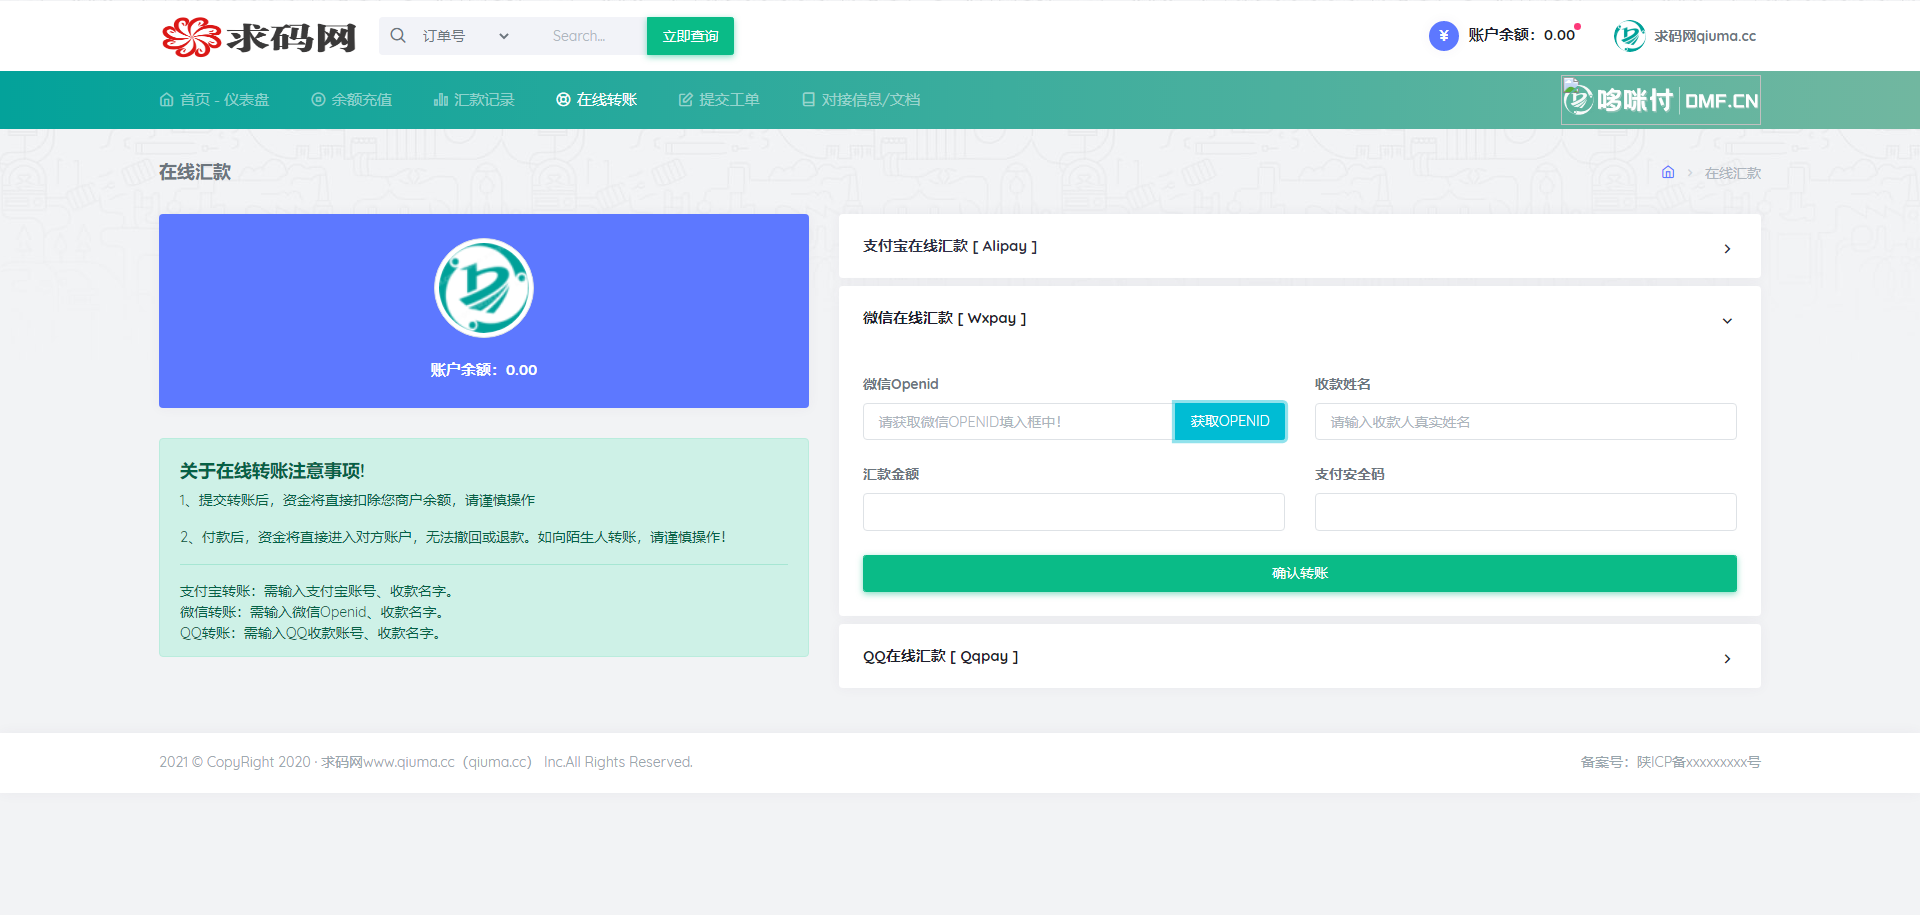Click the 立即查询 button
Screen dimensions: 1920x915
click(690, 36)
